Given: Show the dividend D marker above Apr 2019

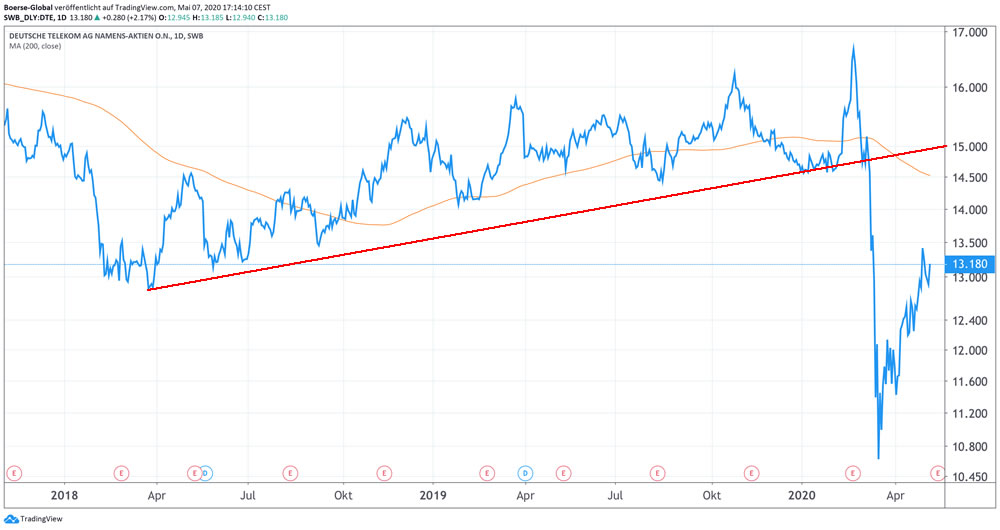Looking at the screenshot, I should click(x=526, y=473).
